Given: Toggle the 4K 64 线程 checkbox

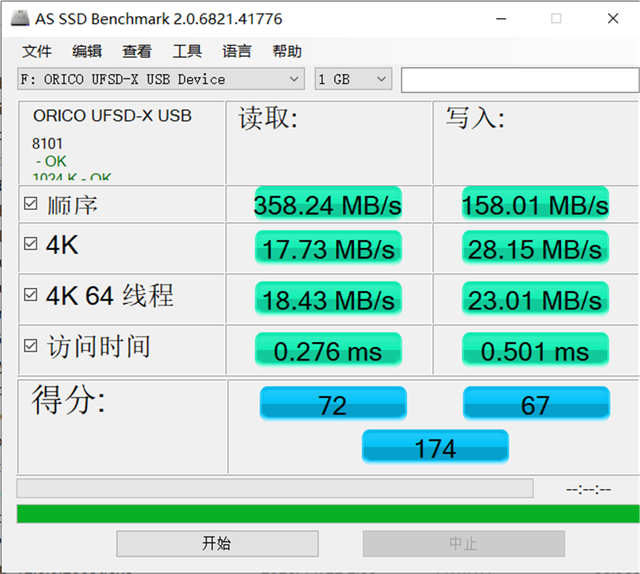Looking at the screenshot, I should (x=31, y=294).
